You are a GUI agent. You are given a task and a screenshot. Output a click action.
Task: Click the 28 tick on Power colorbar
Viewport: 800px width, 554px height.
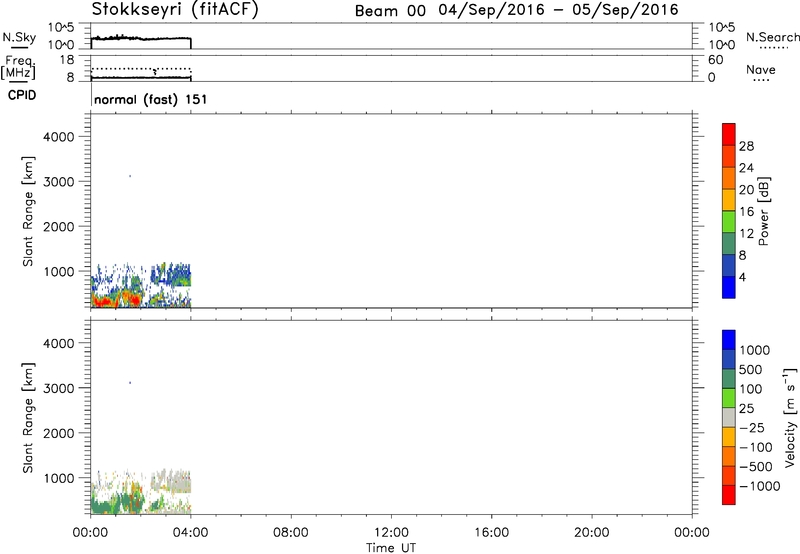tap(746, 146)
